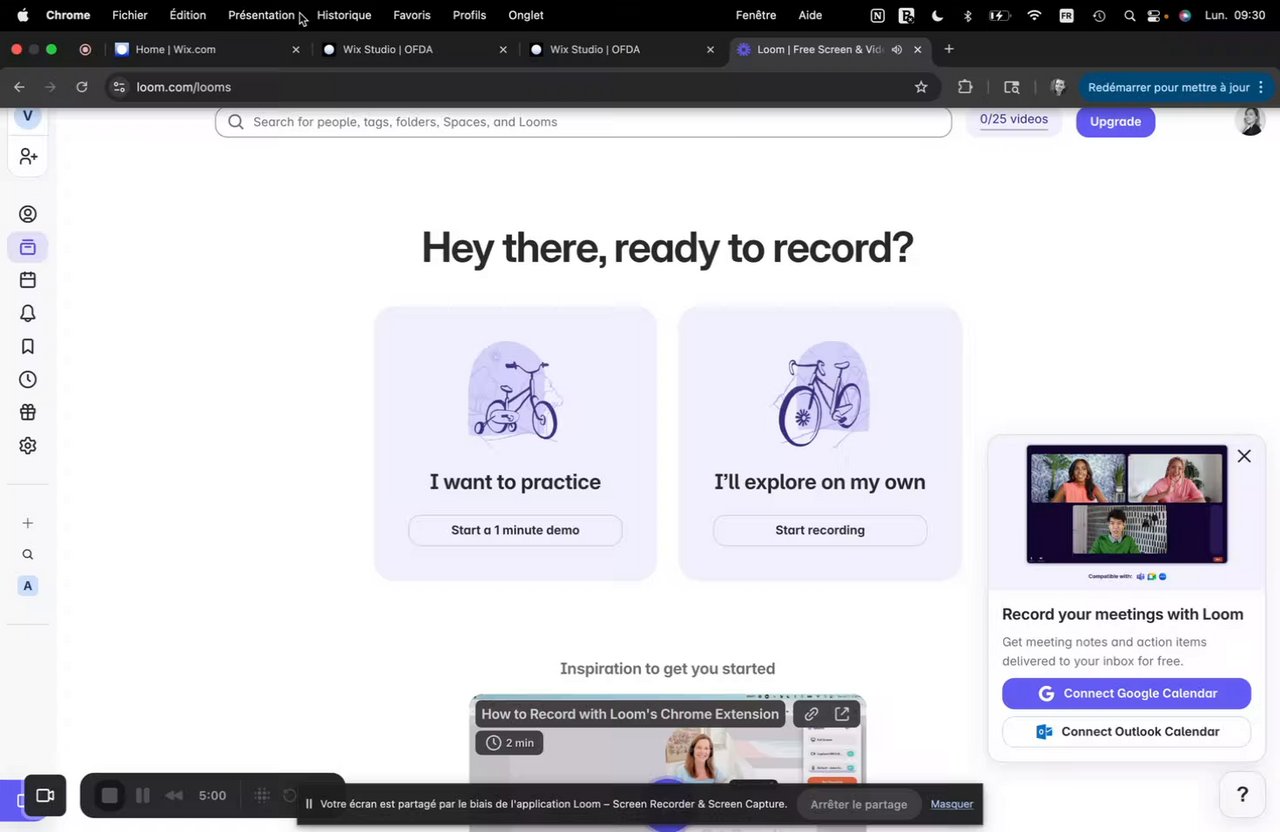Image resolution: width=1280 pixels, height=832 pixels.
Task: Close the 'Record your meetings with Loom' popup
Action: (1244, 456)
